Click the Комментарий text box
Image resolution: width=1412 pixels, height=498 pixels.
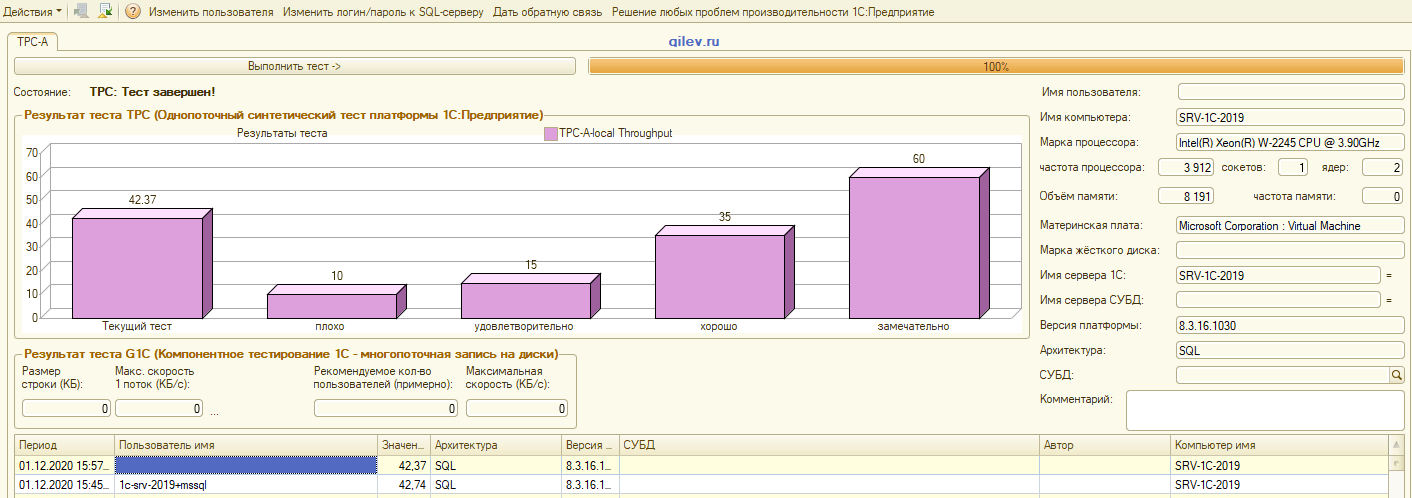[1265, 410]
